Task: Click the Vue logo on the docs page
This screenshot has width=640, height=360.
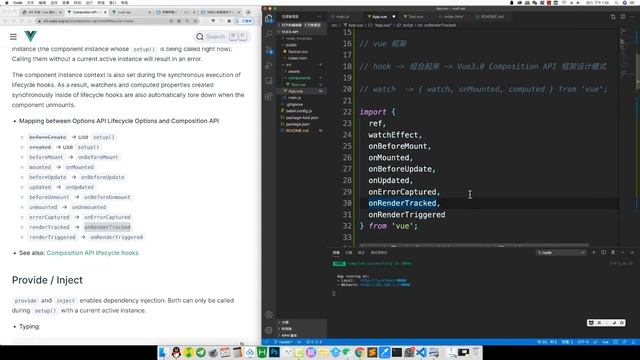Action: point(31,36)
